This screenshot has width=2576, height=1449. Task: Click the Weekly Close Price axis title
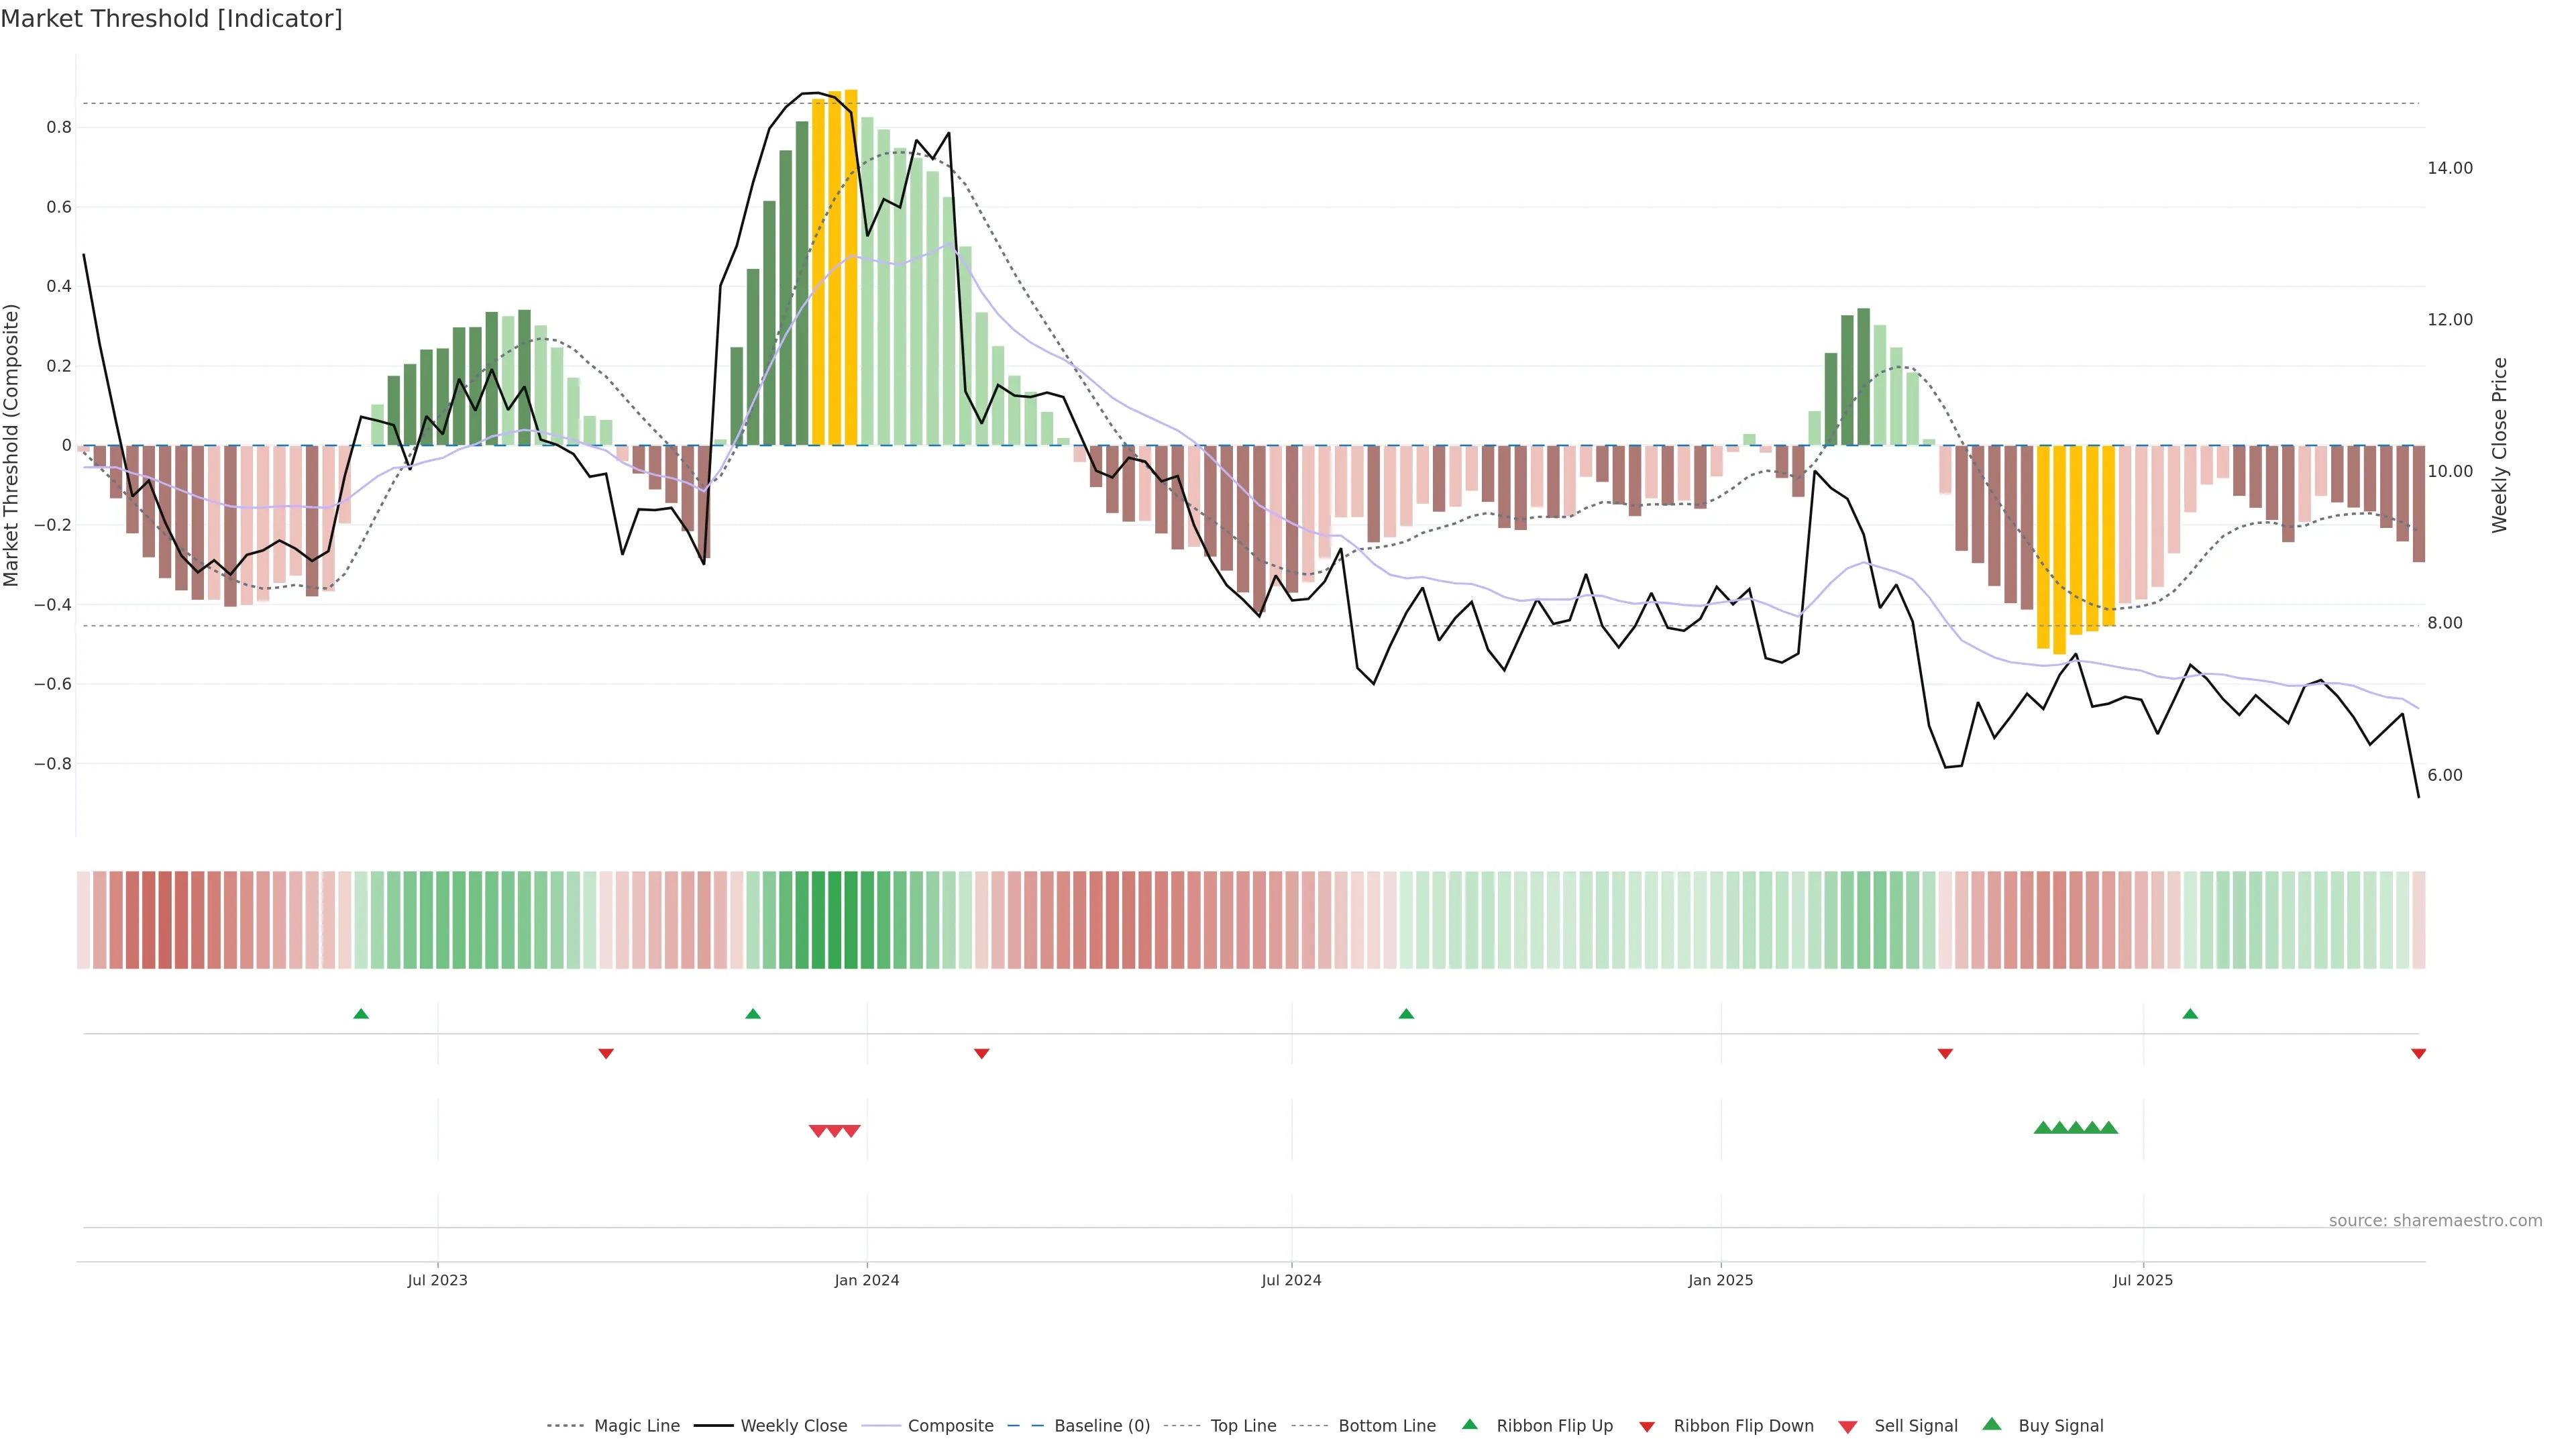pos(2500,445)
